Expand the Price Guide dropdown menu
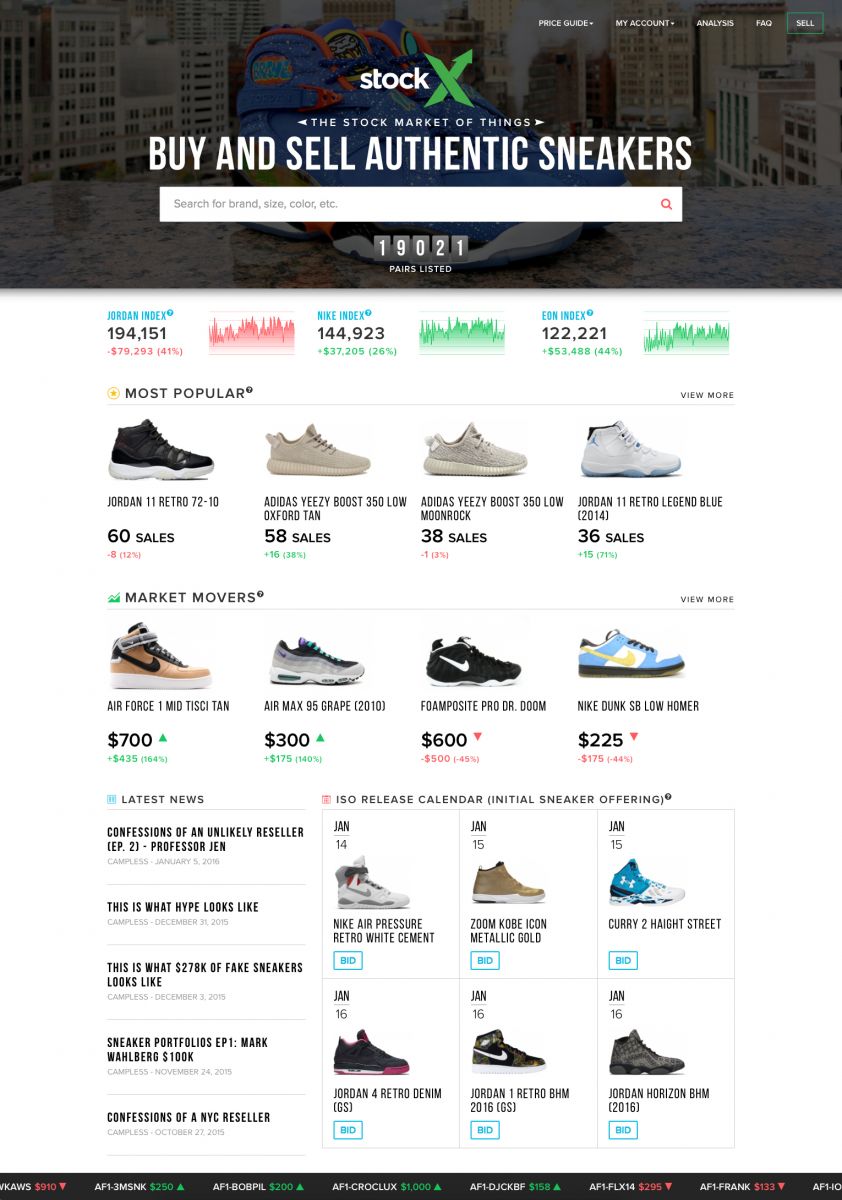Viewport: 842px width, 1200px height. click(565, 23)
